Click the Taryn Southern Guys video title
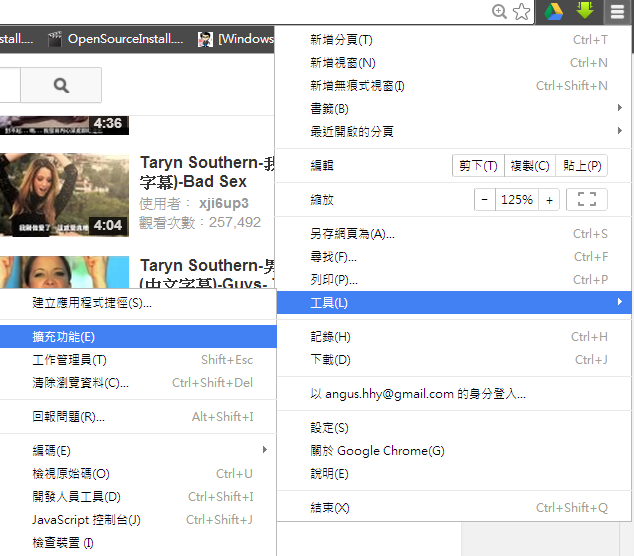 pos(207,273)
